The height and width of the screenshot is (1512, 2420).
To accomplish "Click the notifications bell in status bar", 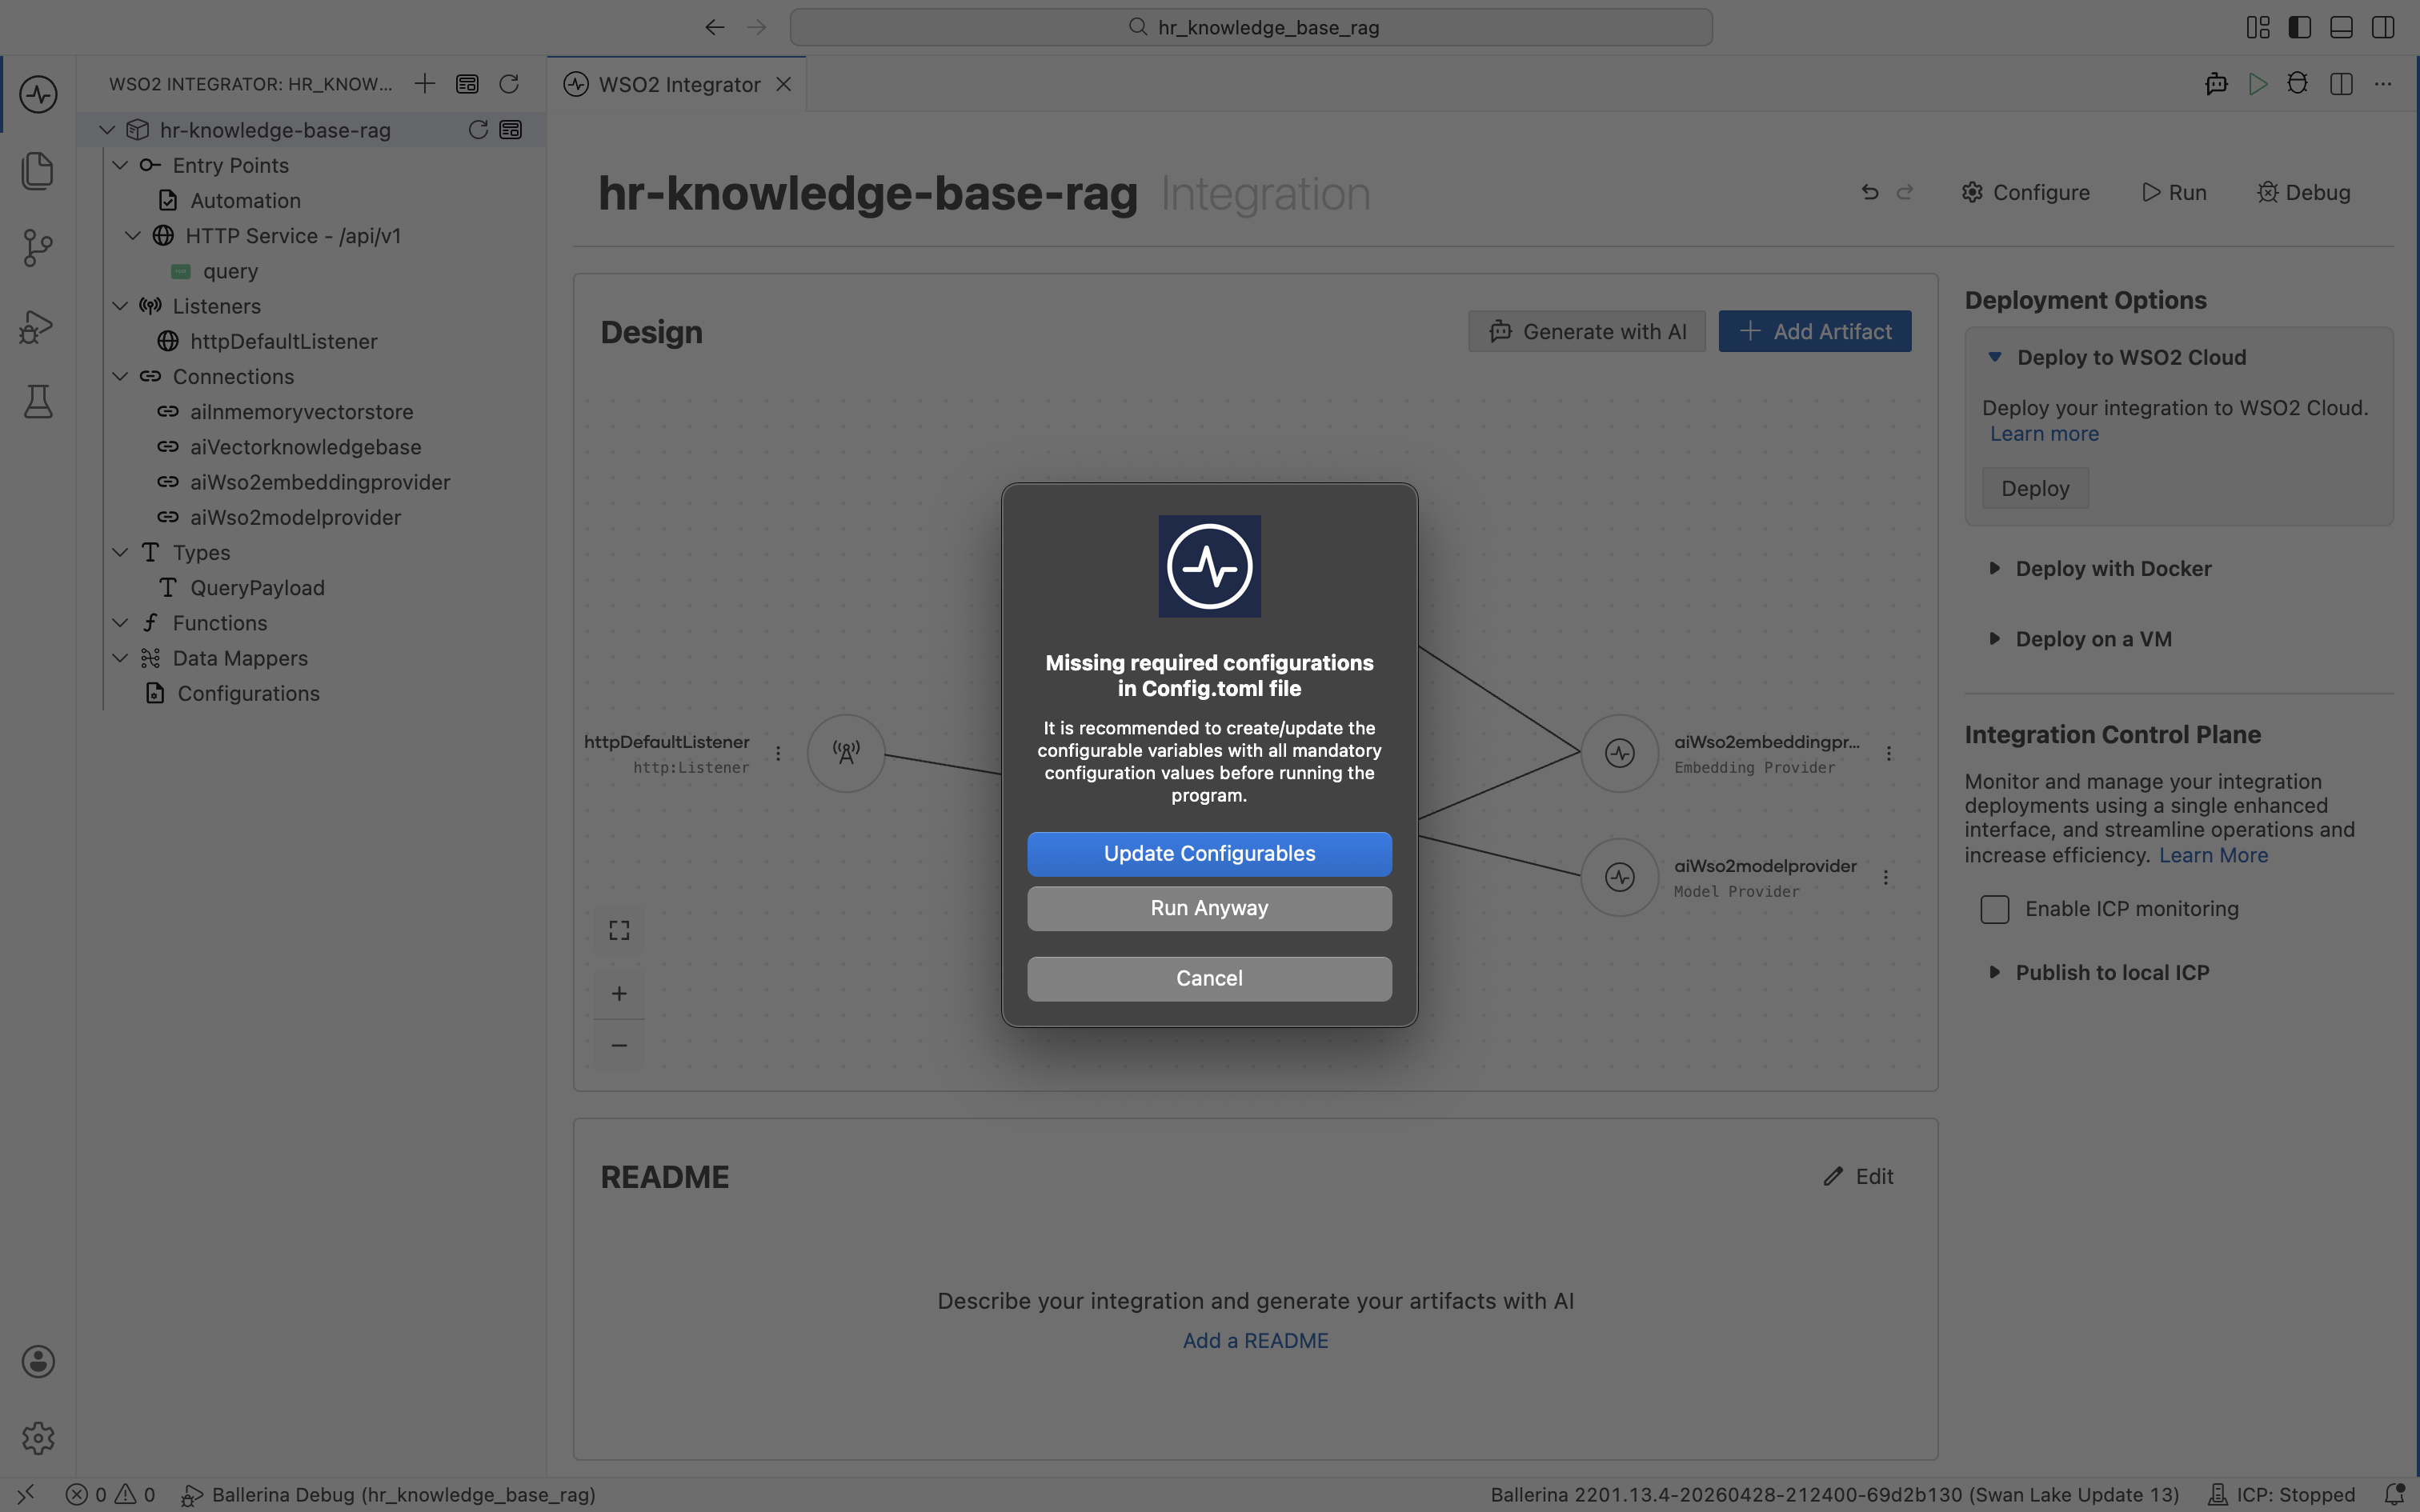I will coord(2394,1494).
